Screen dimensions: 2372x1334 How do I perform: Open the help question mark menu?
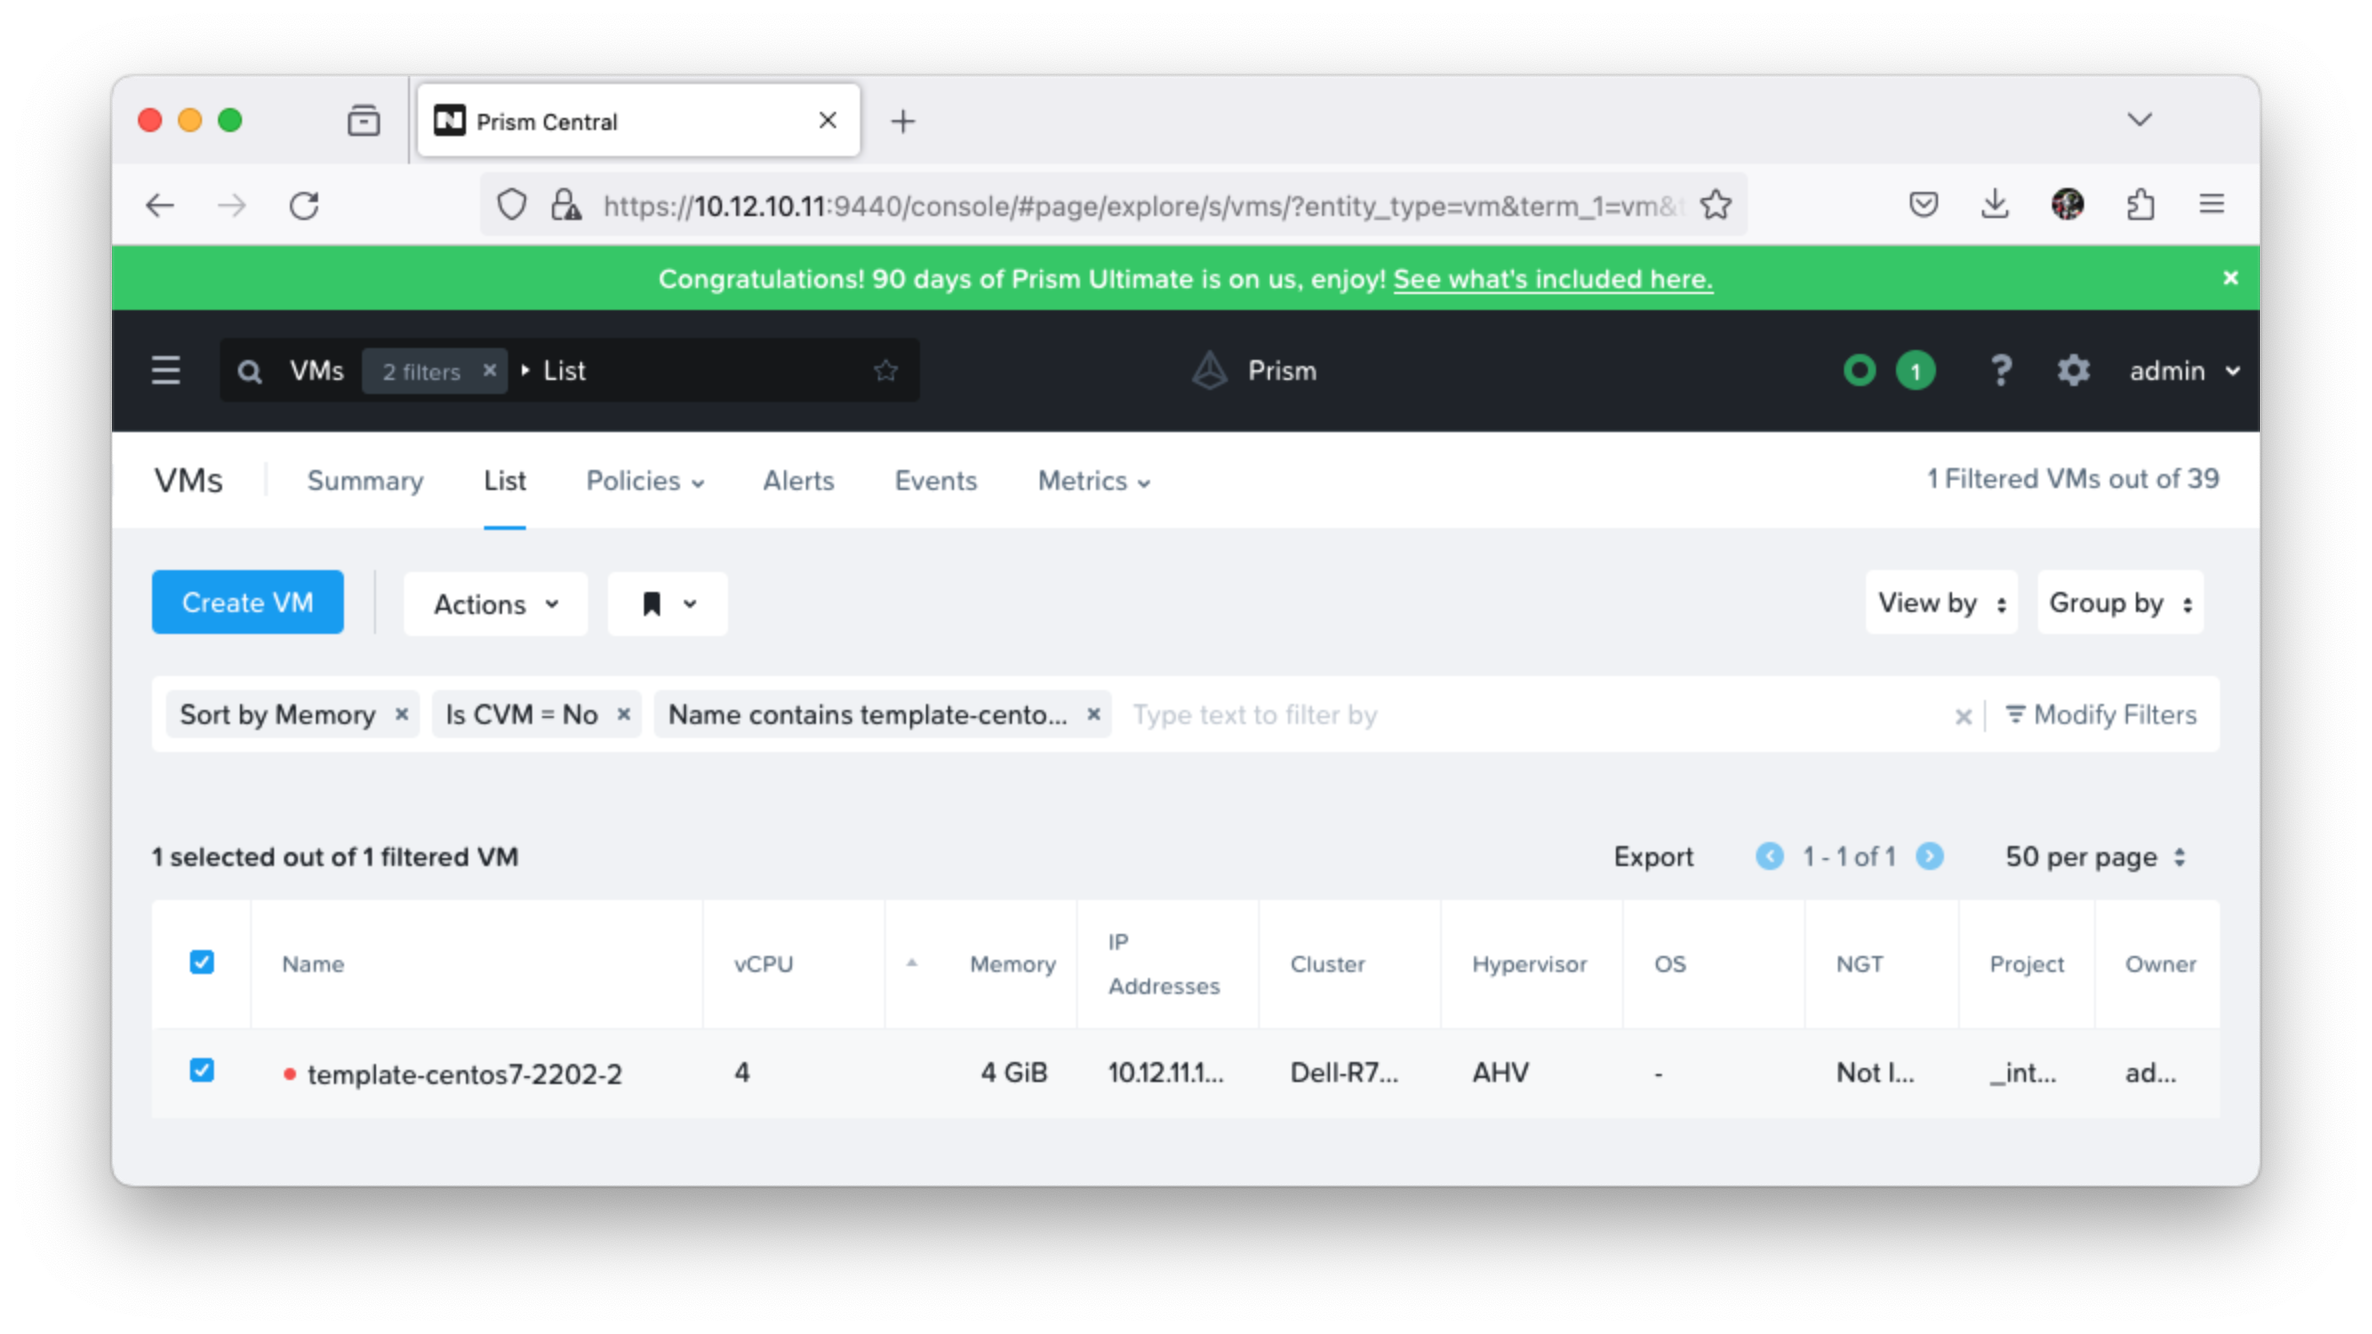[x=2000, y=371]
